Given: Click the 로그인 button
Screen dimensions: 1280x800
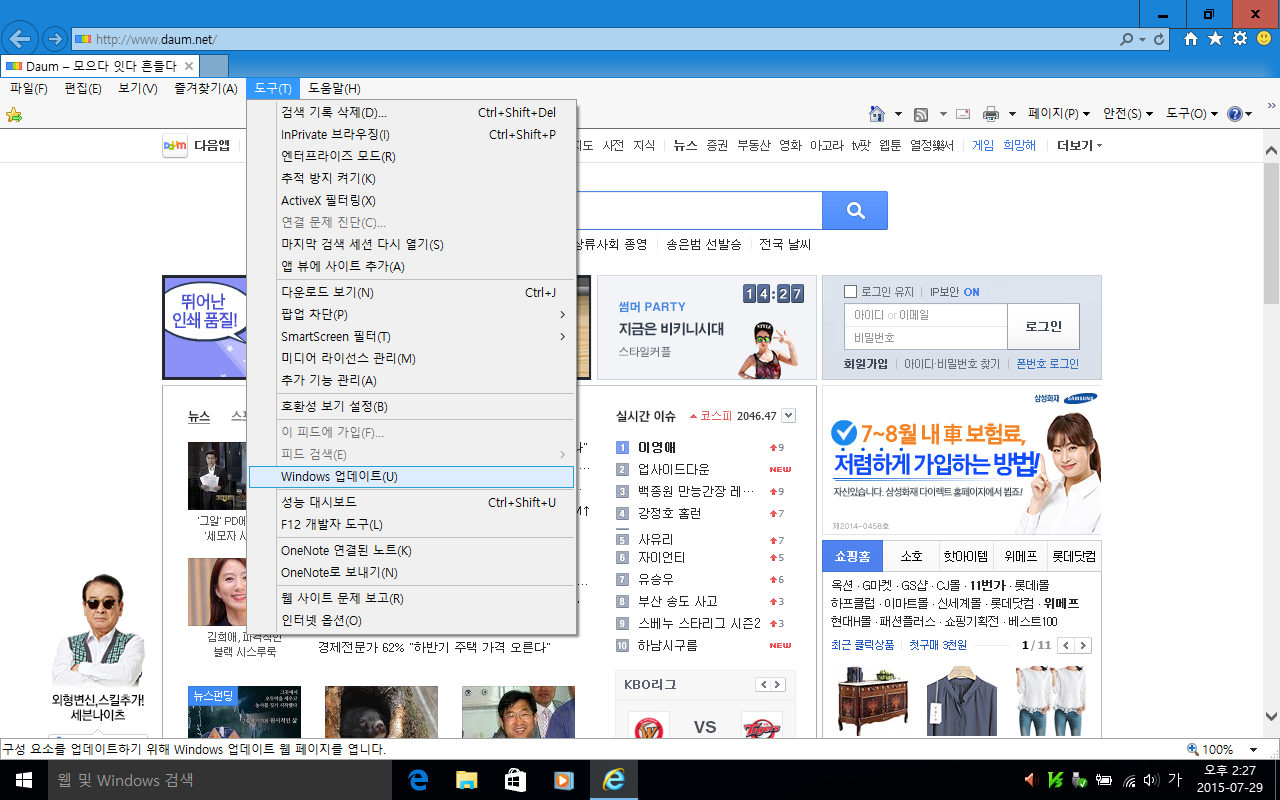Looking at the screenshot, I should point(1044,327).
